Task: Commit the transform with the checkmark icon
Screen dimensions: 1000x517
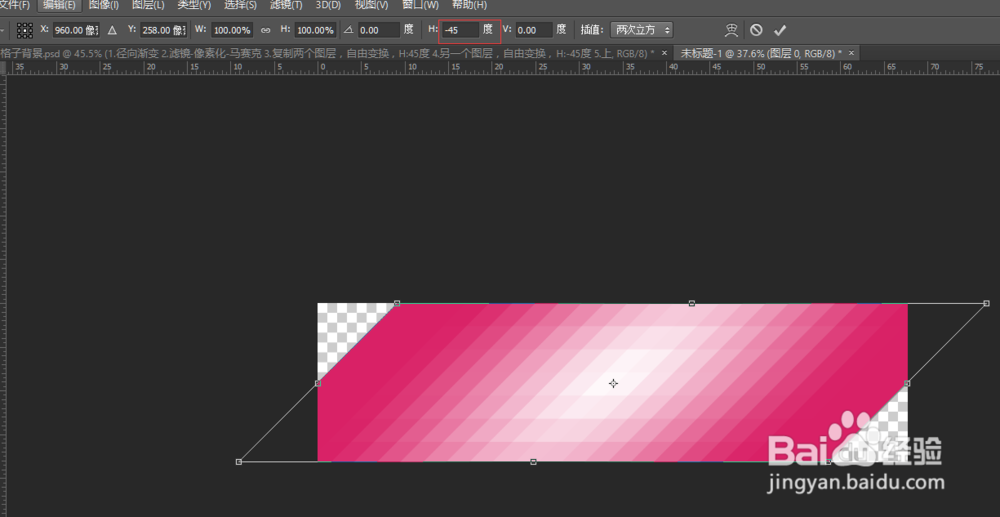Action: [x=779, y=30]
